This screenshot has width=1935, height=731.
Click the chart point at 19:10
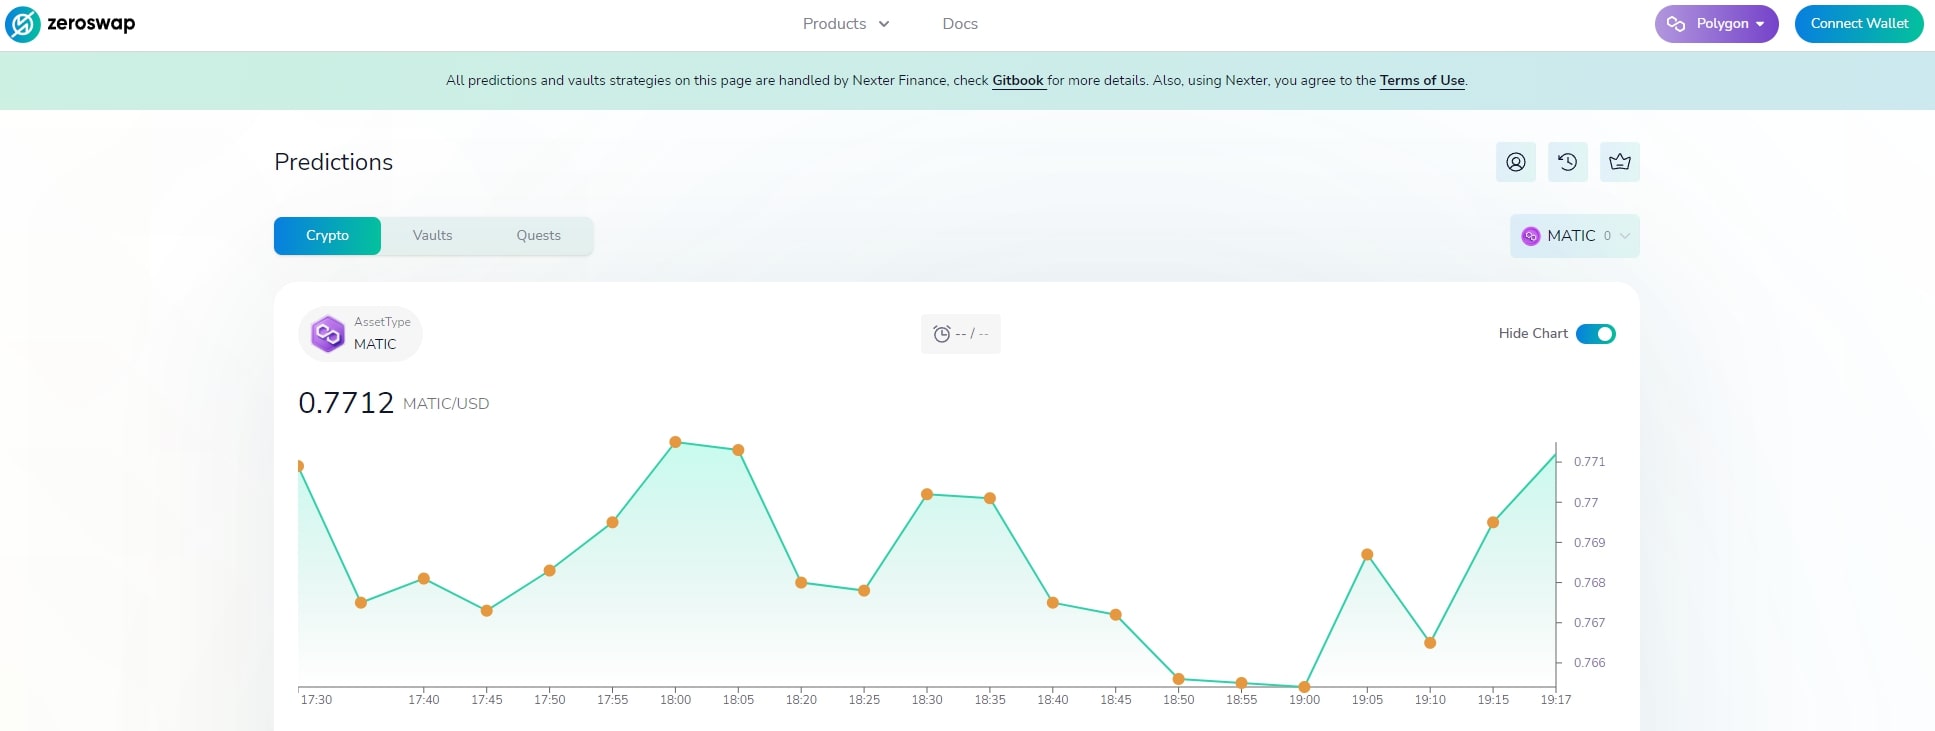[1430, 643]
